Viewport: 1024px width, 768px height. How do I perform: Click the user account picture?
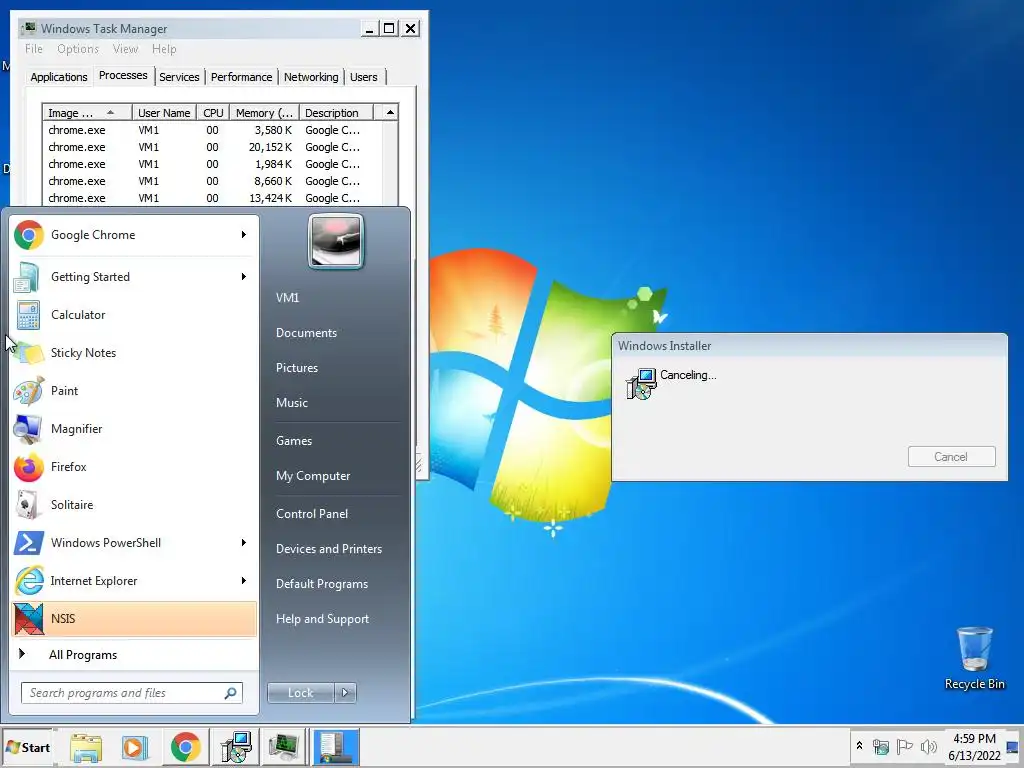point(336,241)
